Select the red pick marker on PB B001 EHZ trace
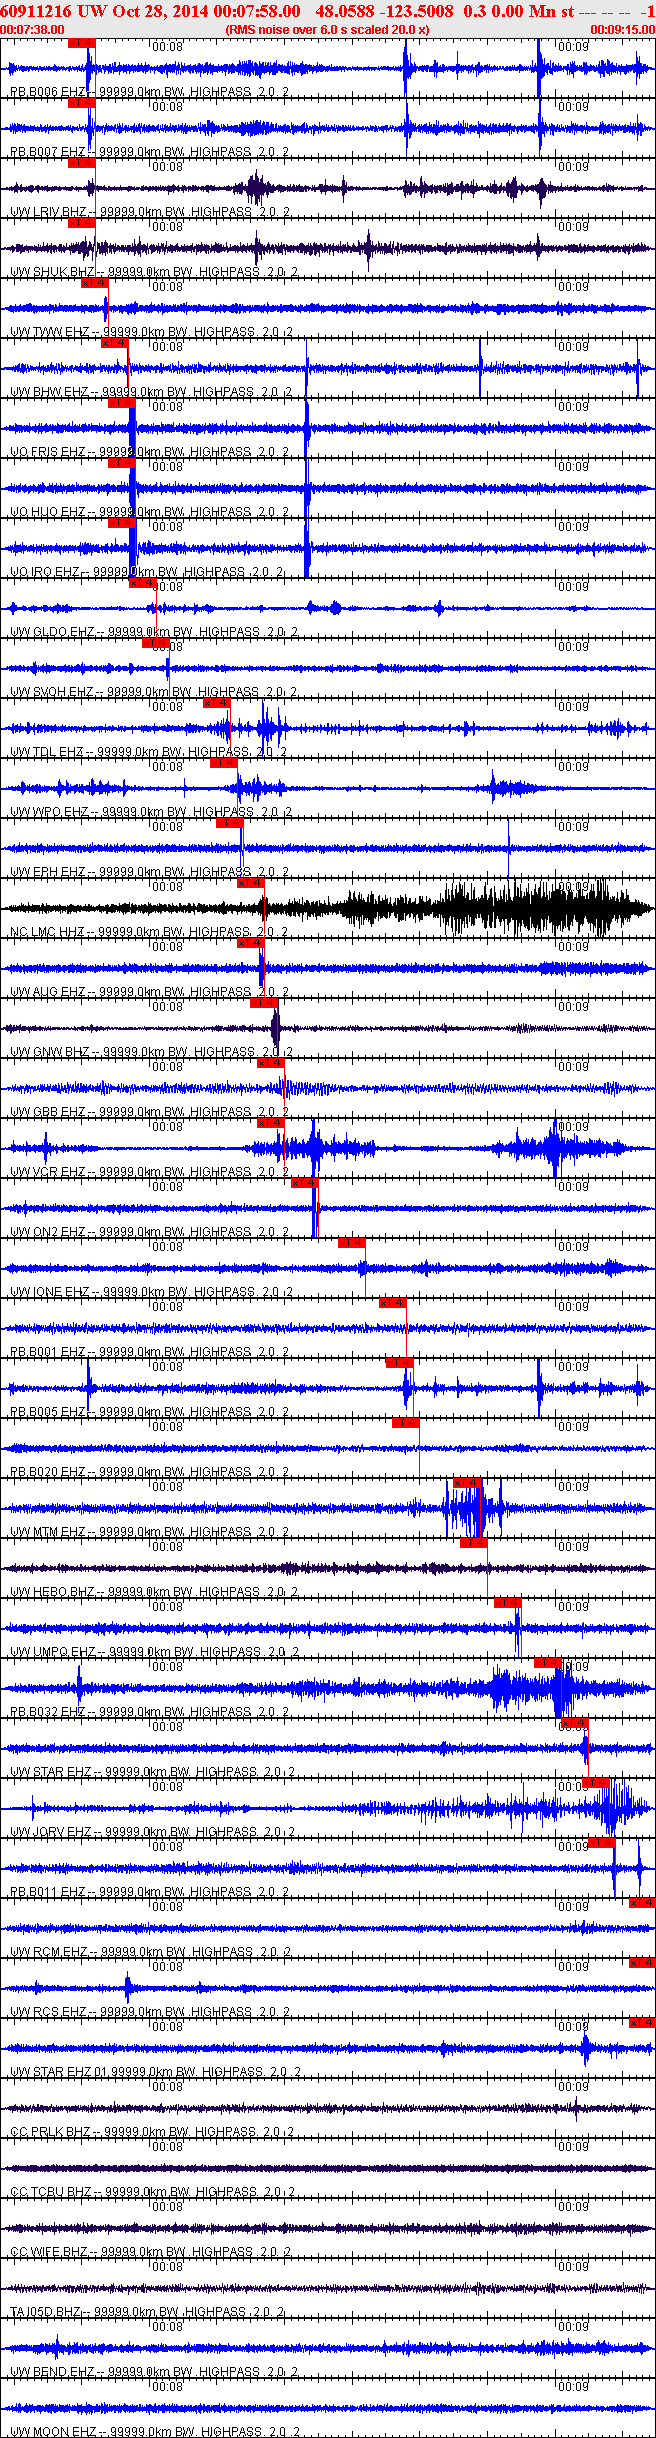 [392, 1303]
